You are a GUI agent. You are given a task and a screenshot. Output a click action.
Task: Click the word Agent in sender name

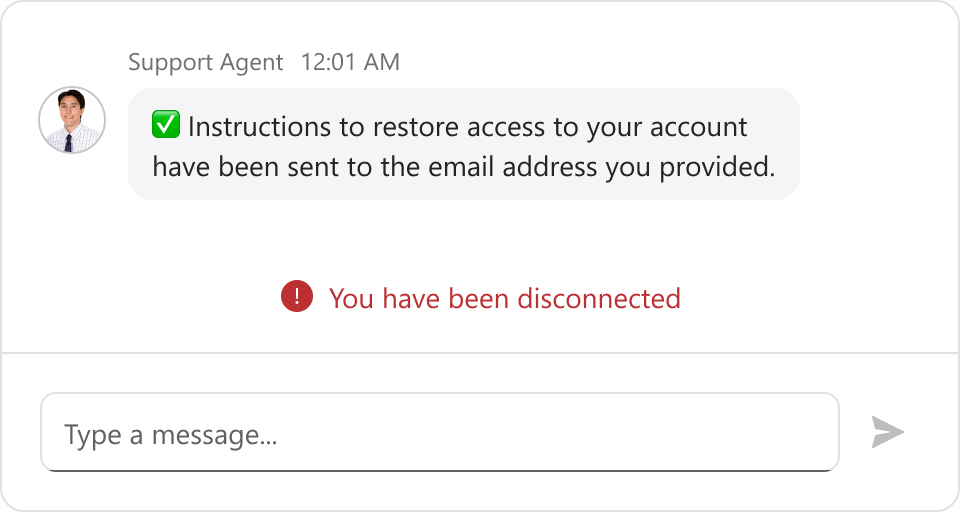257,62
